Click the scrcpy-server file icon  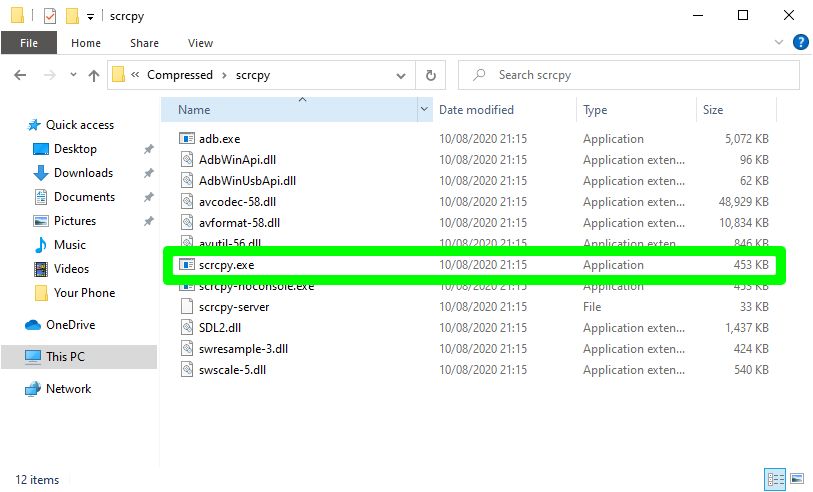point(187,307)
